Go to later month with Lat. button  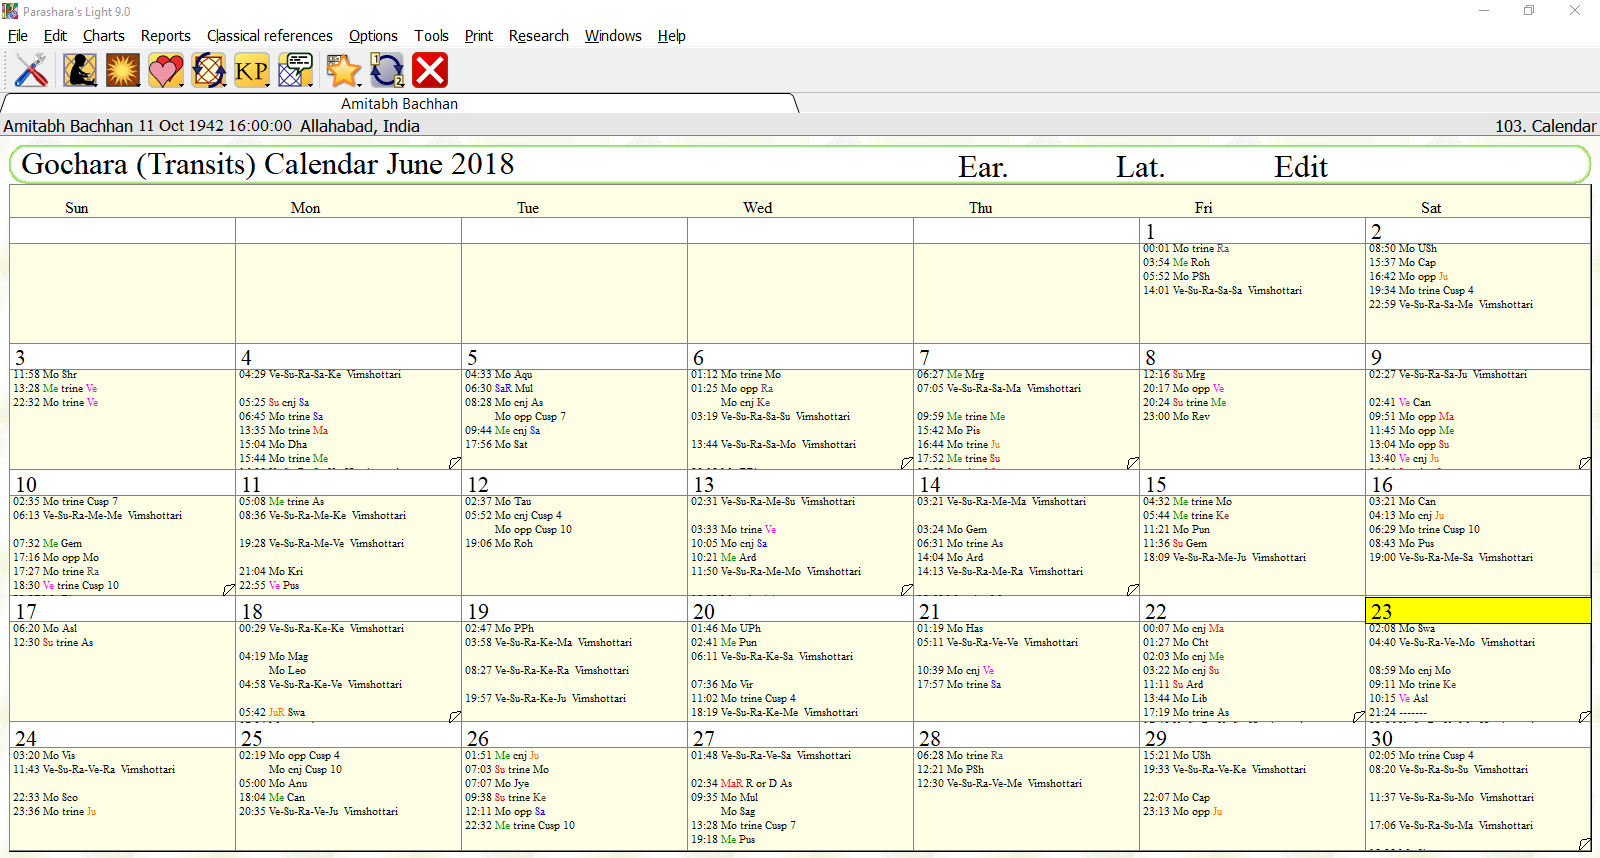pos(1141,167)
